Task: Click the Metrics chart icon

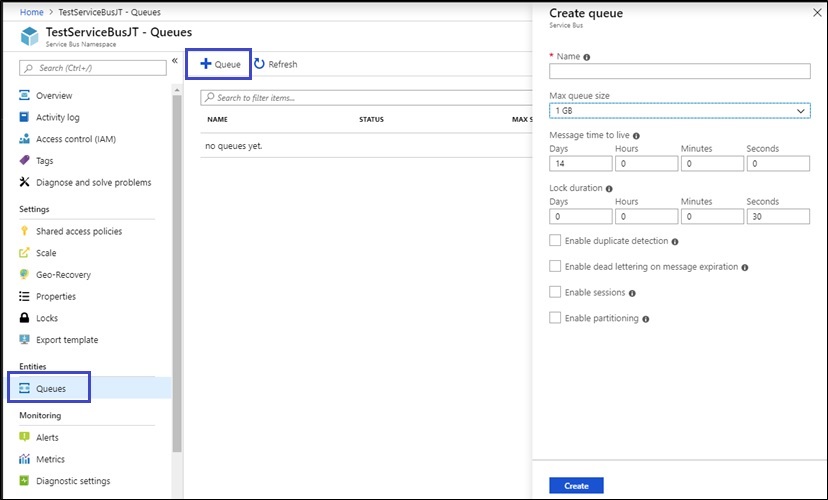Action: tap(24, 459)
